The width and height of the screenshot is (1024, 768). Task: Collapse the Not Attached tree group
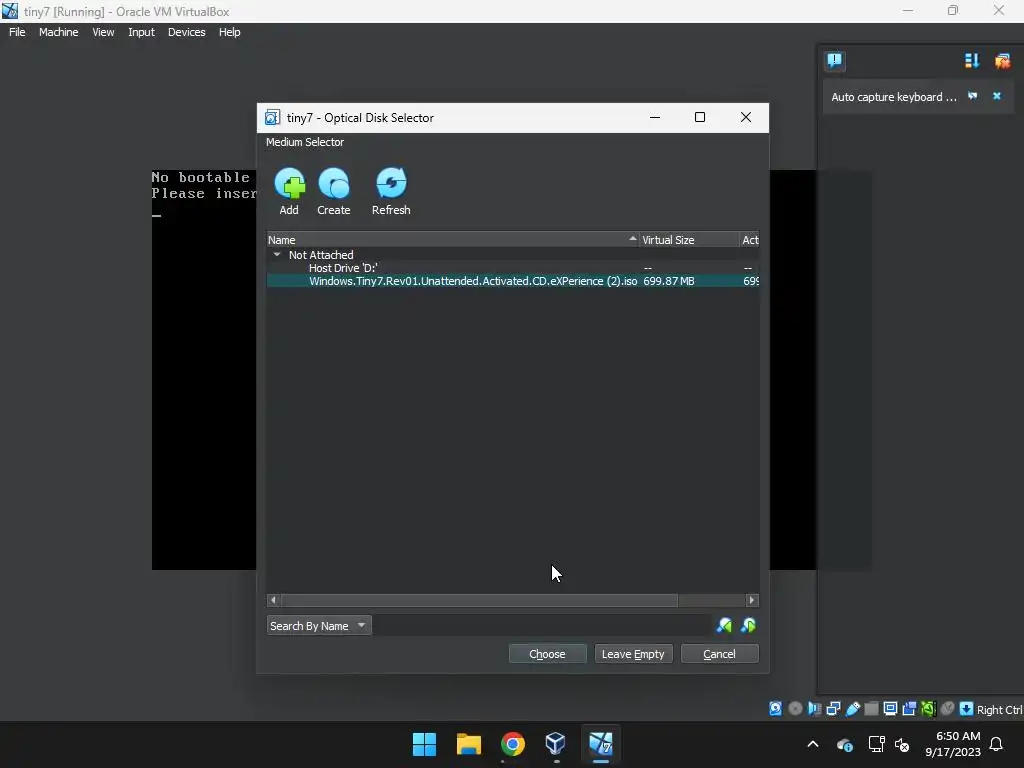tap(277, 255)
